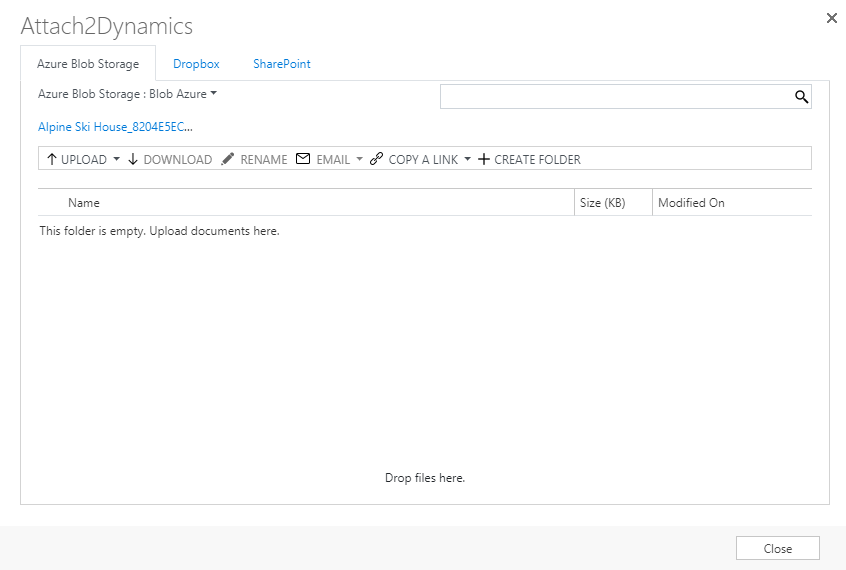Expand the Copy a Link dropdown arrow
The image size is (846, 570).
pyautogui.click(x=467, y=159)
